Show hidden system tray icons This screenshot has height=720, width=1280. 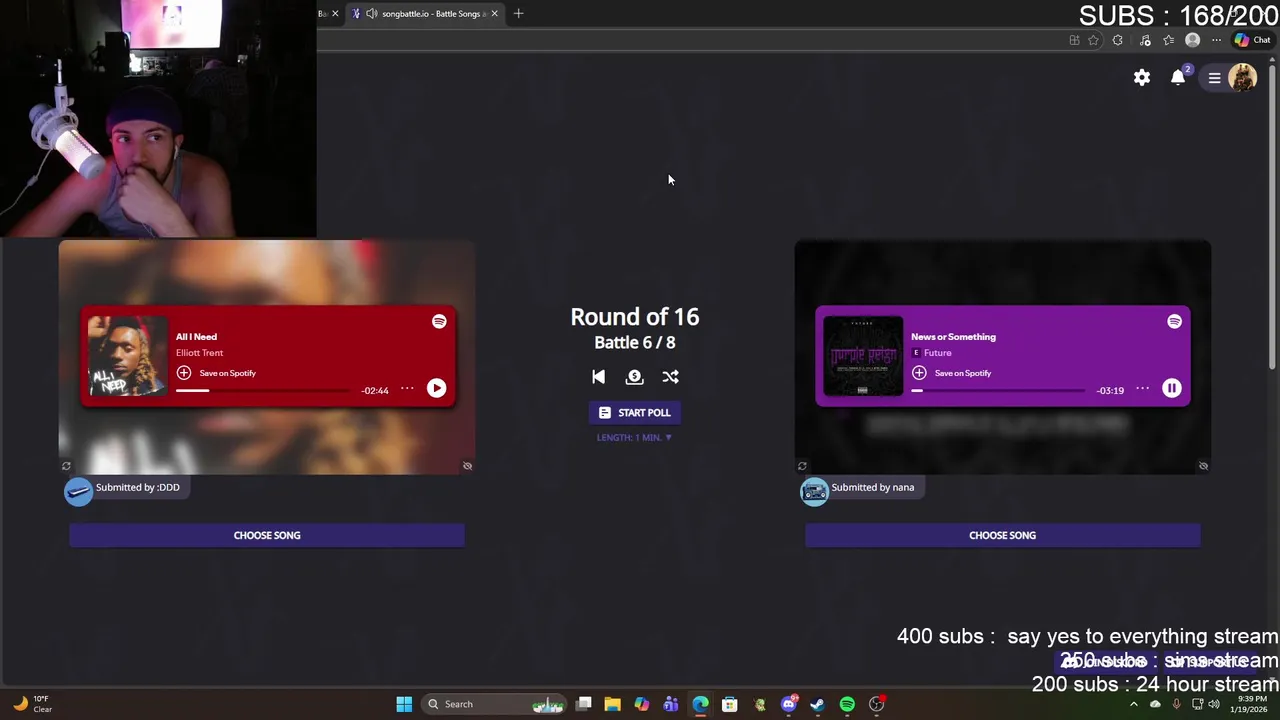(x=1133, y=704)
